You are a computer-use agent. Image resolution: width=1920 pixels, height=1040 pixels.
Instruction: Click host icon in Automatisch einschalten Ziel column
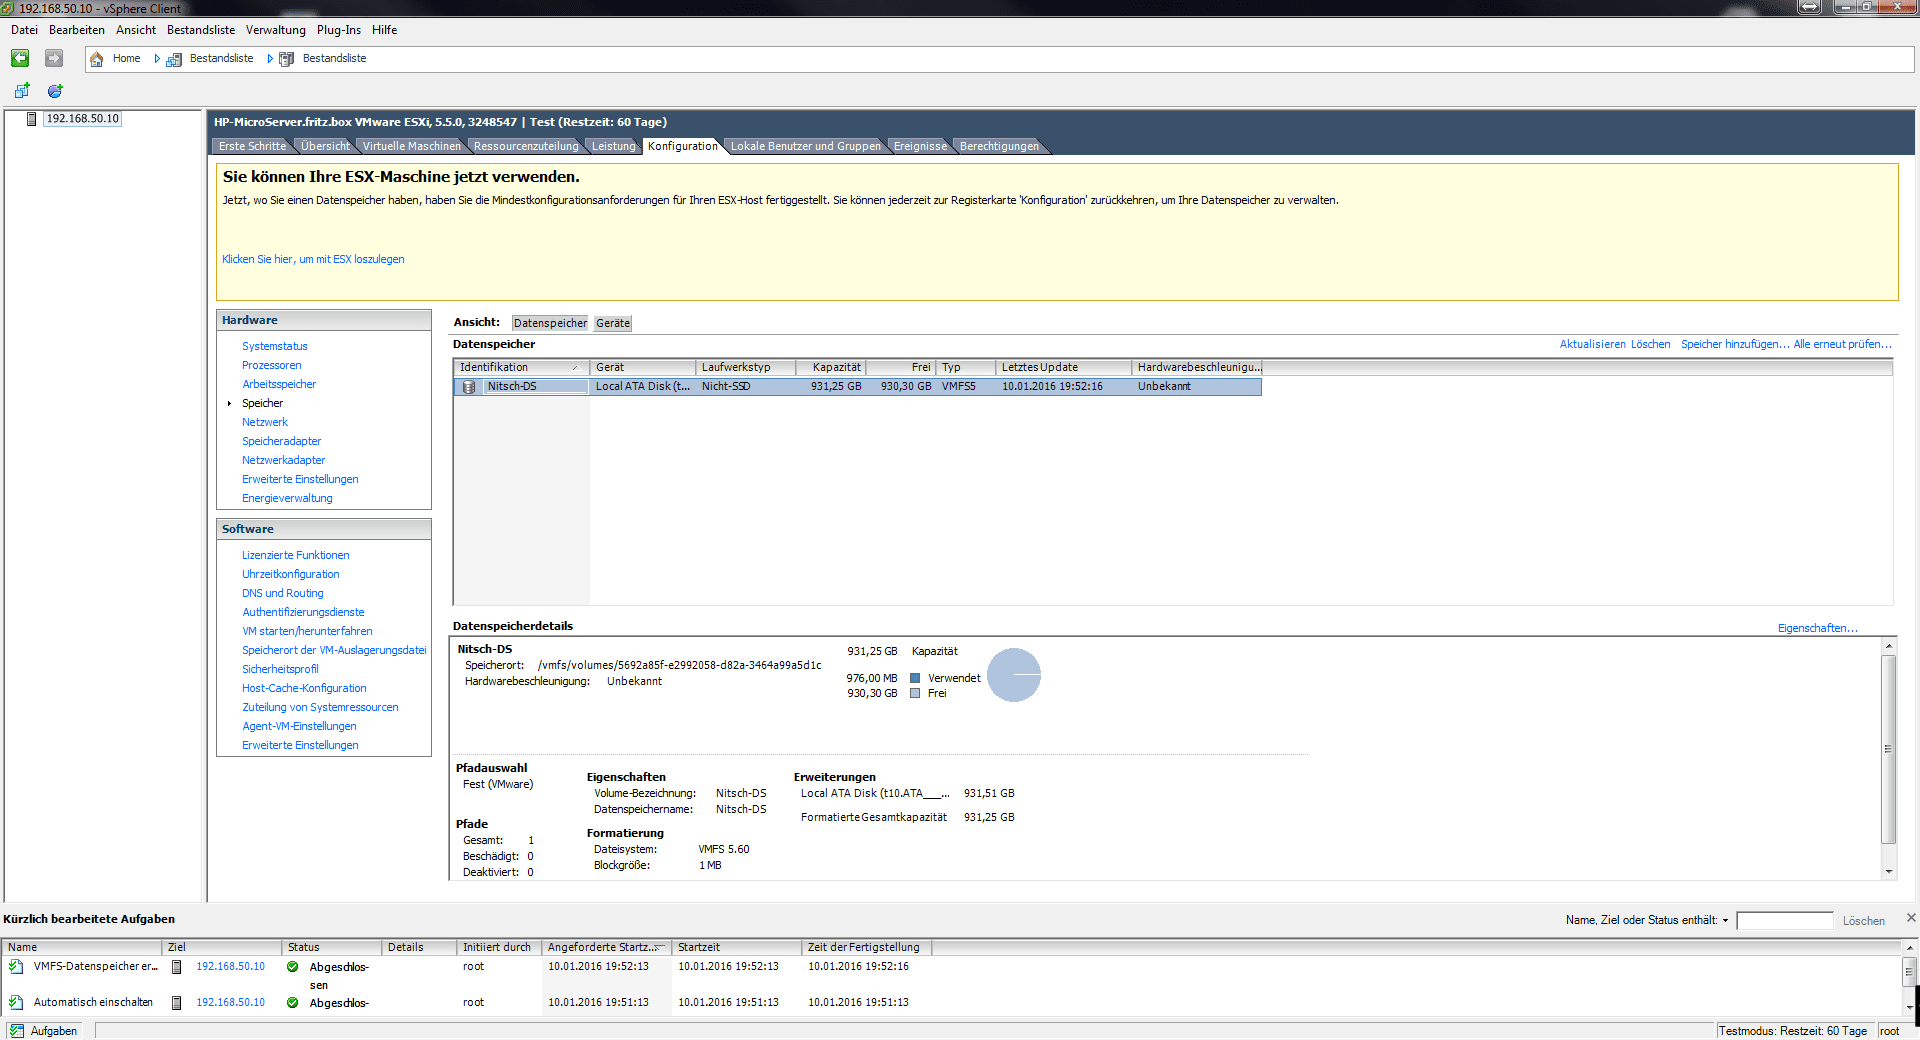coord(177,1003)
